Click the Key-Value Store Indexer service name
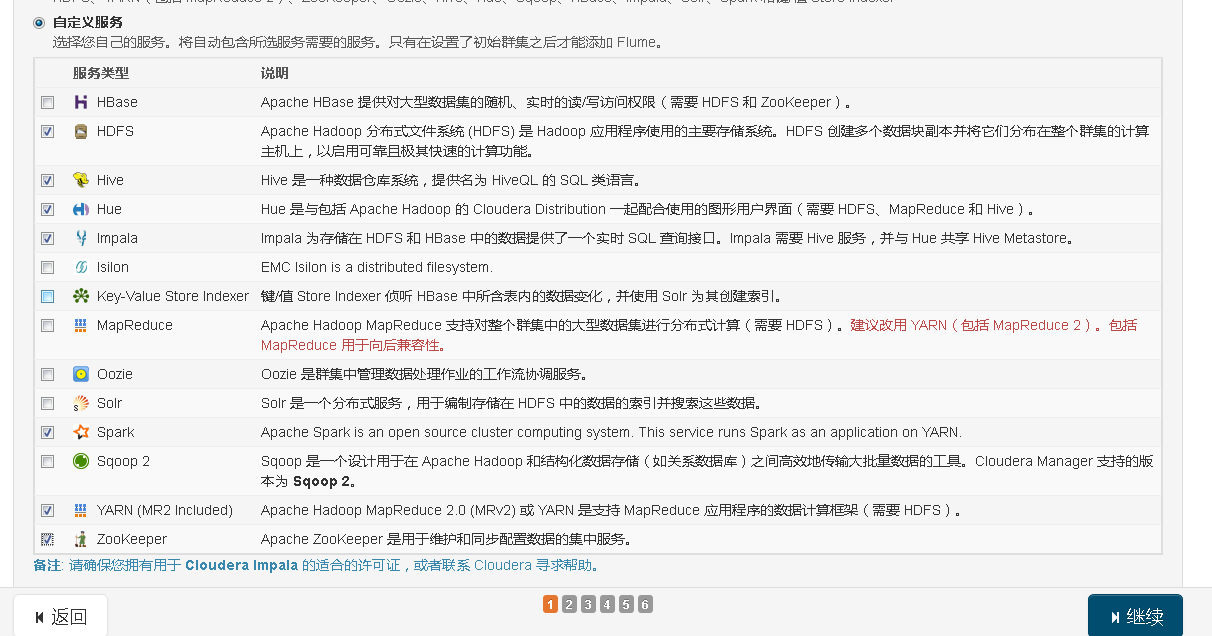Viewport: 1212px width, 636px height. click(x=173, y=296)
